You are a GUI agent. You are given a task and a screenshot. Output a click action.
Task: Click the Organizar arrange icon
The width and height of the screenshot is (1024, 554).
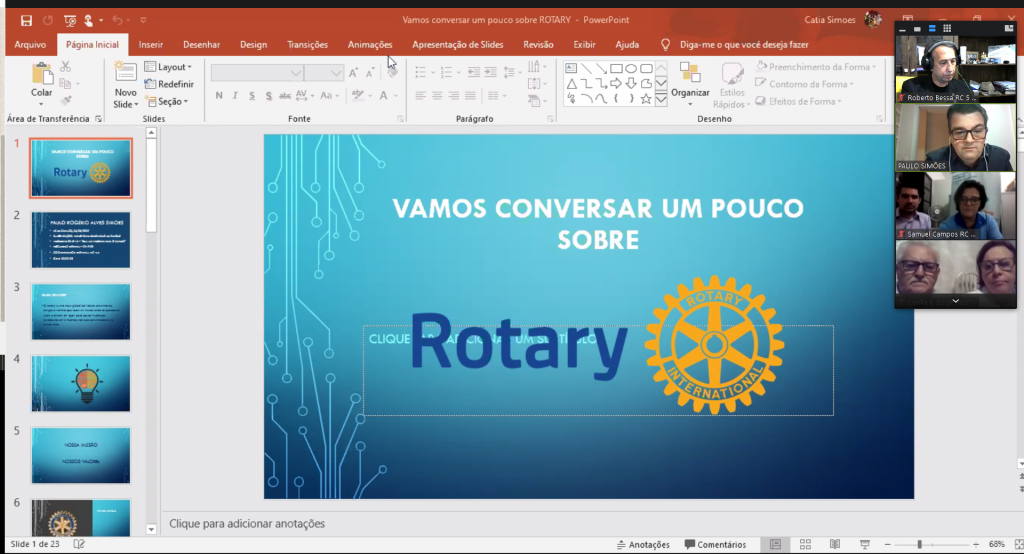point(690,74)
